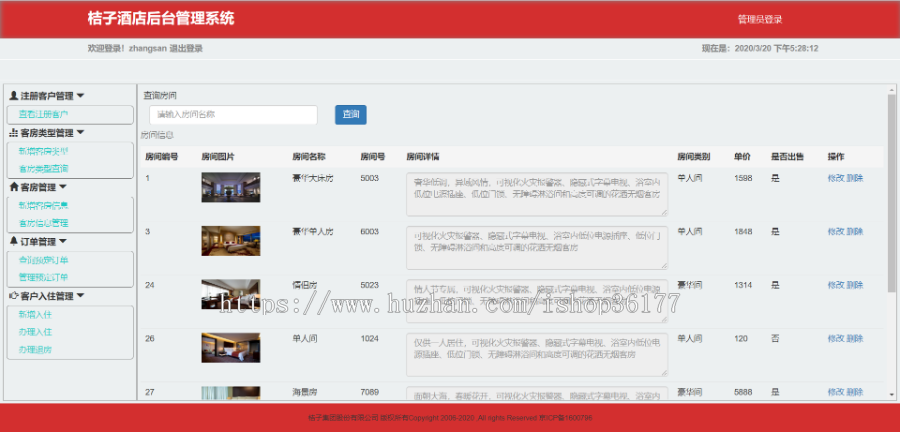
Task: Open 查看注册客户 in the sidebar
Action: pyautogui.click(x=44, y=114)
